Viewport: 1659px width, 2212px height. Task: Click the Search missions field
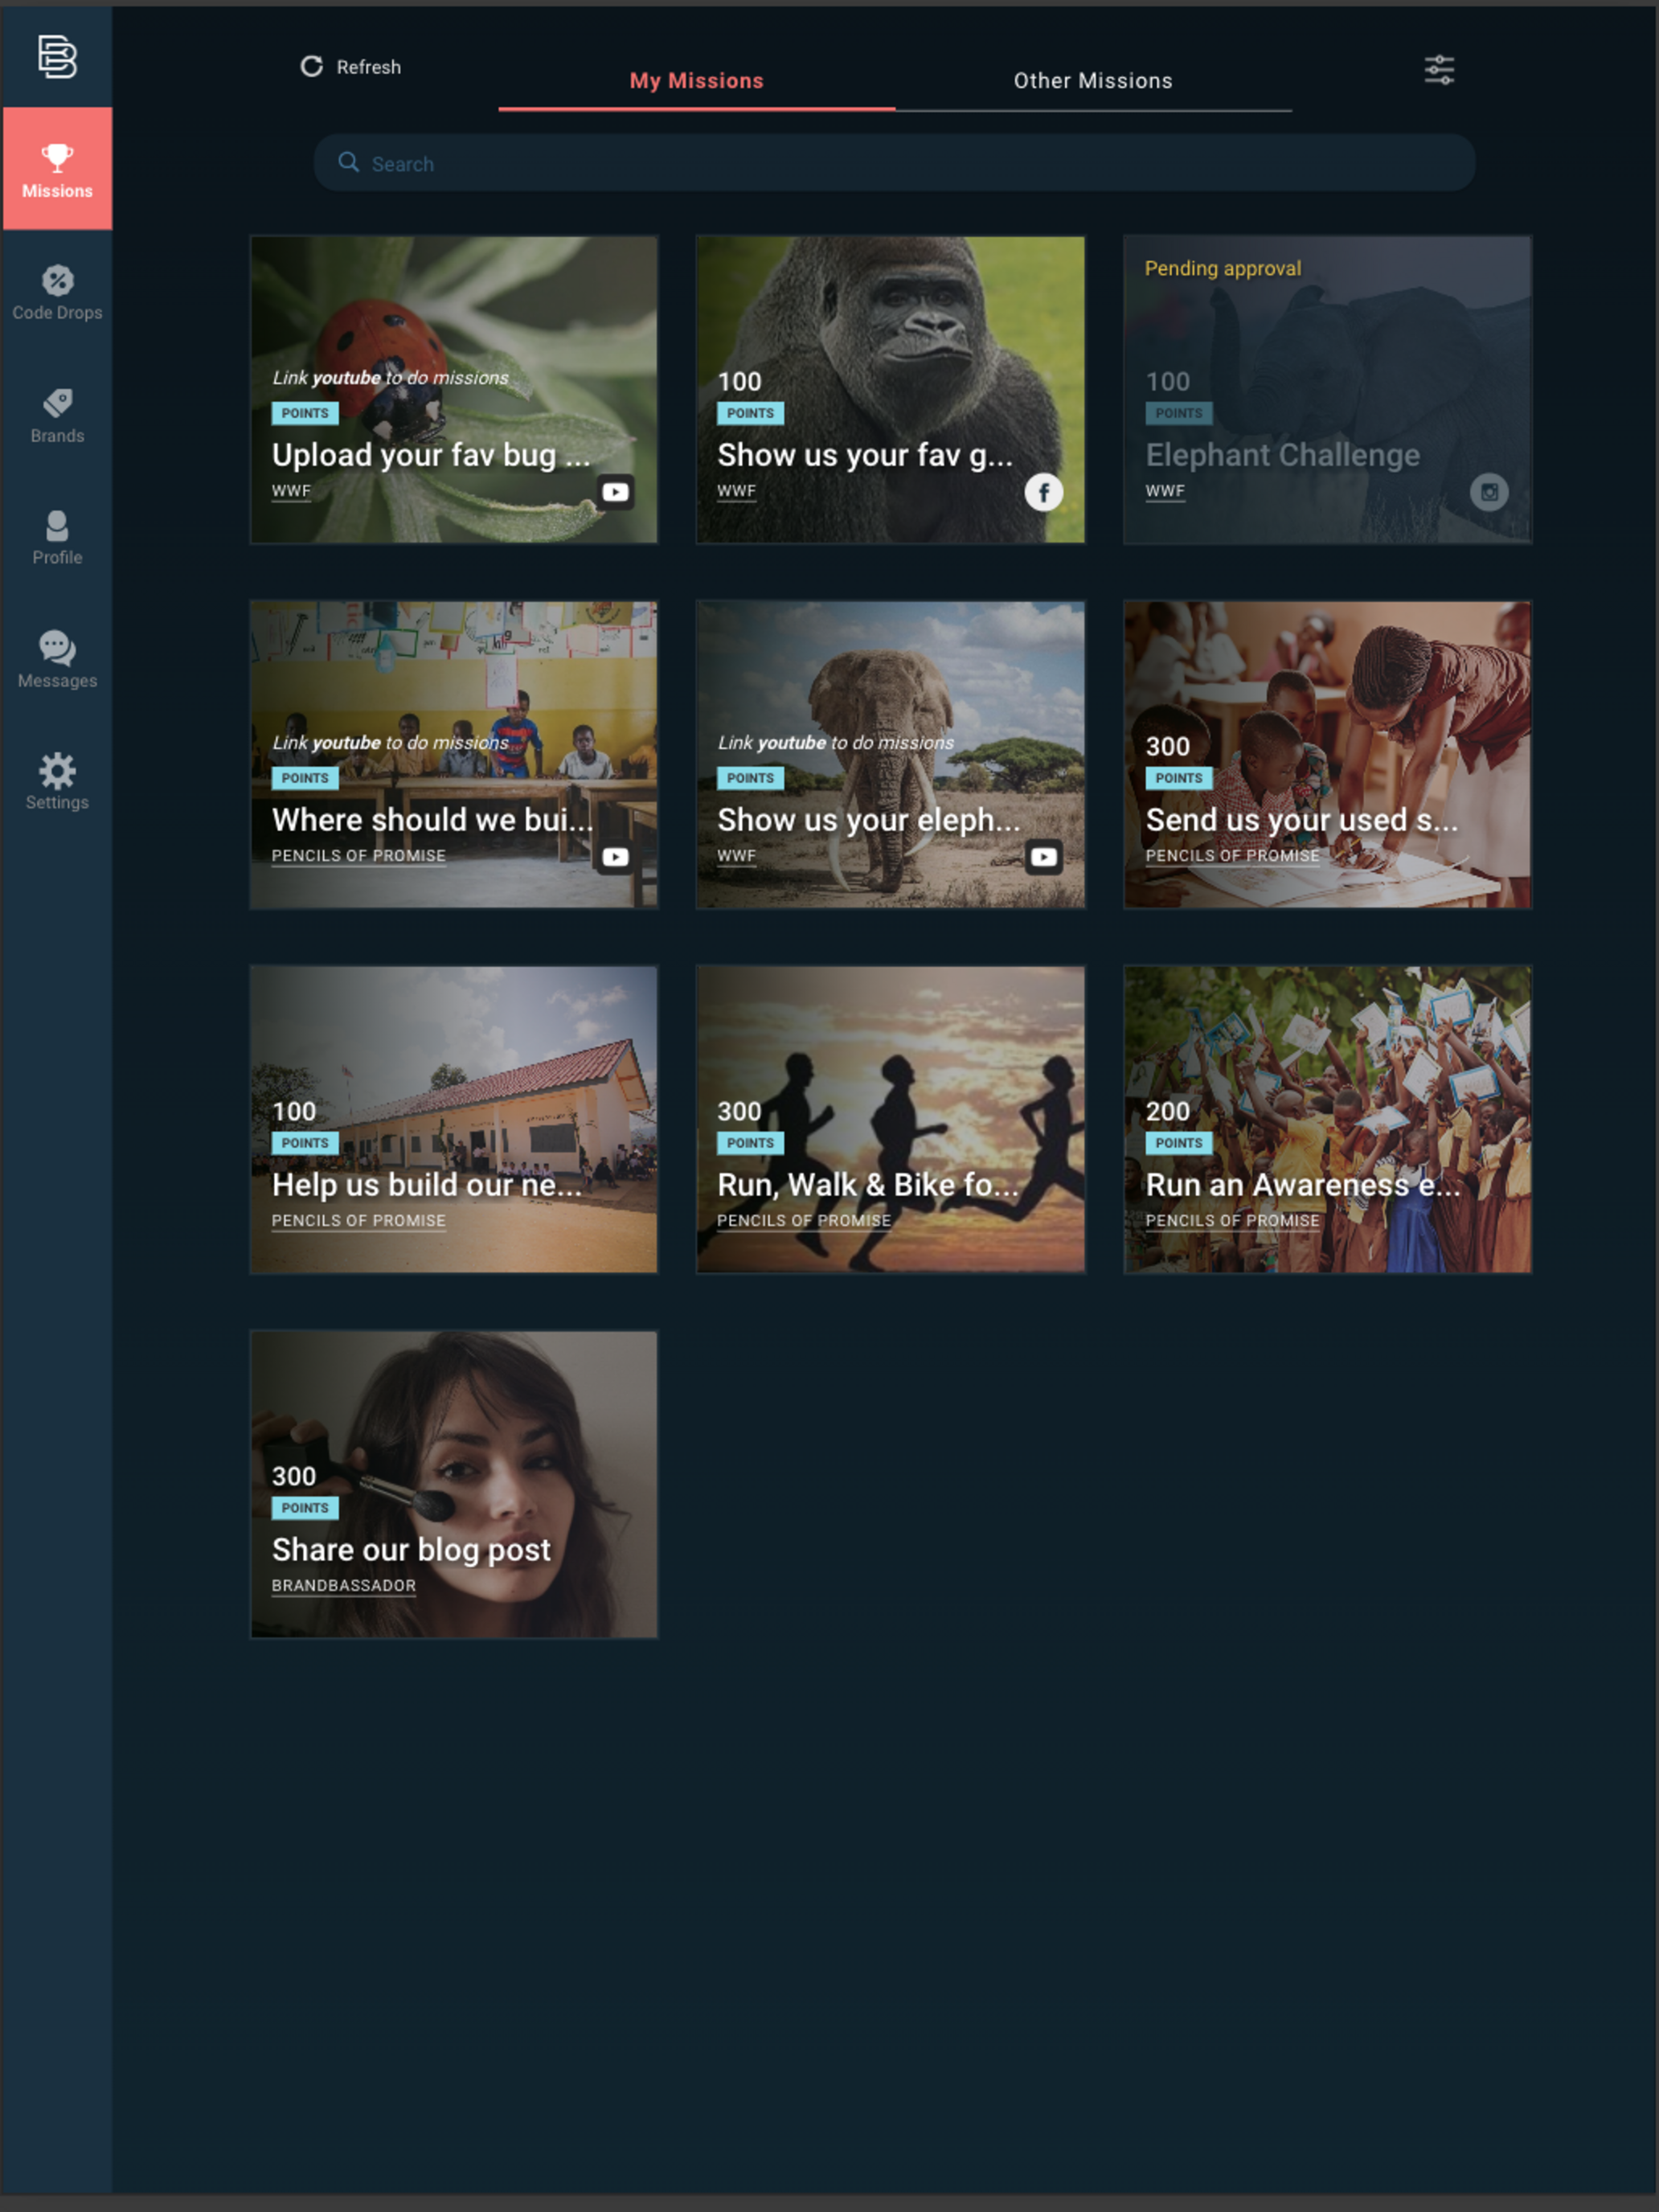tap(894, 163)
